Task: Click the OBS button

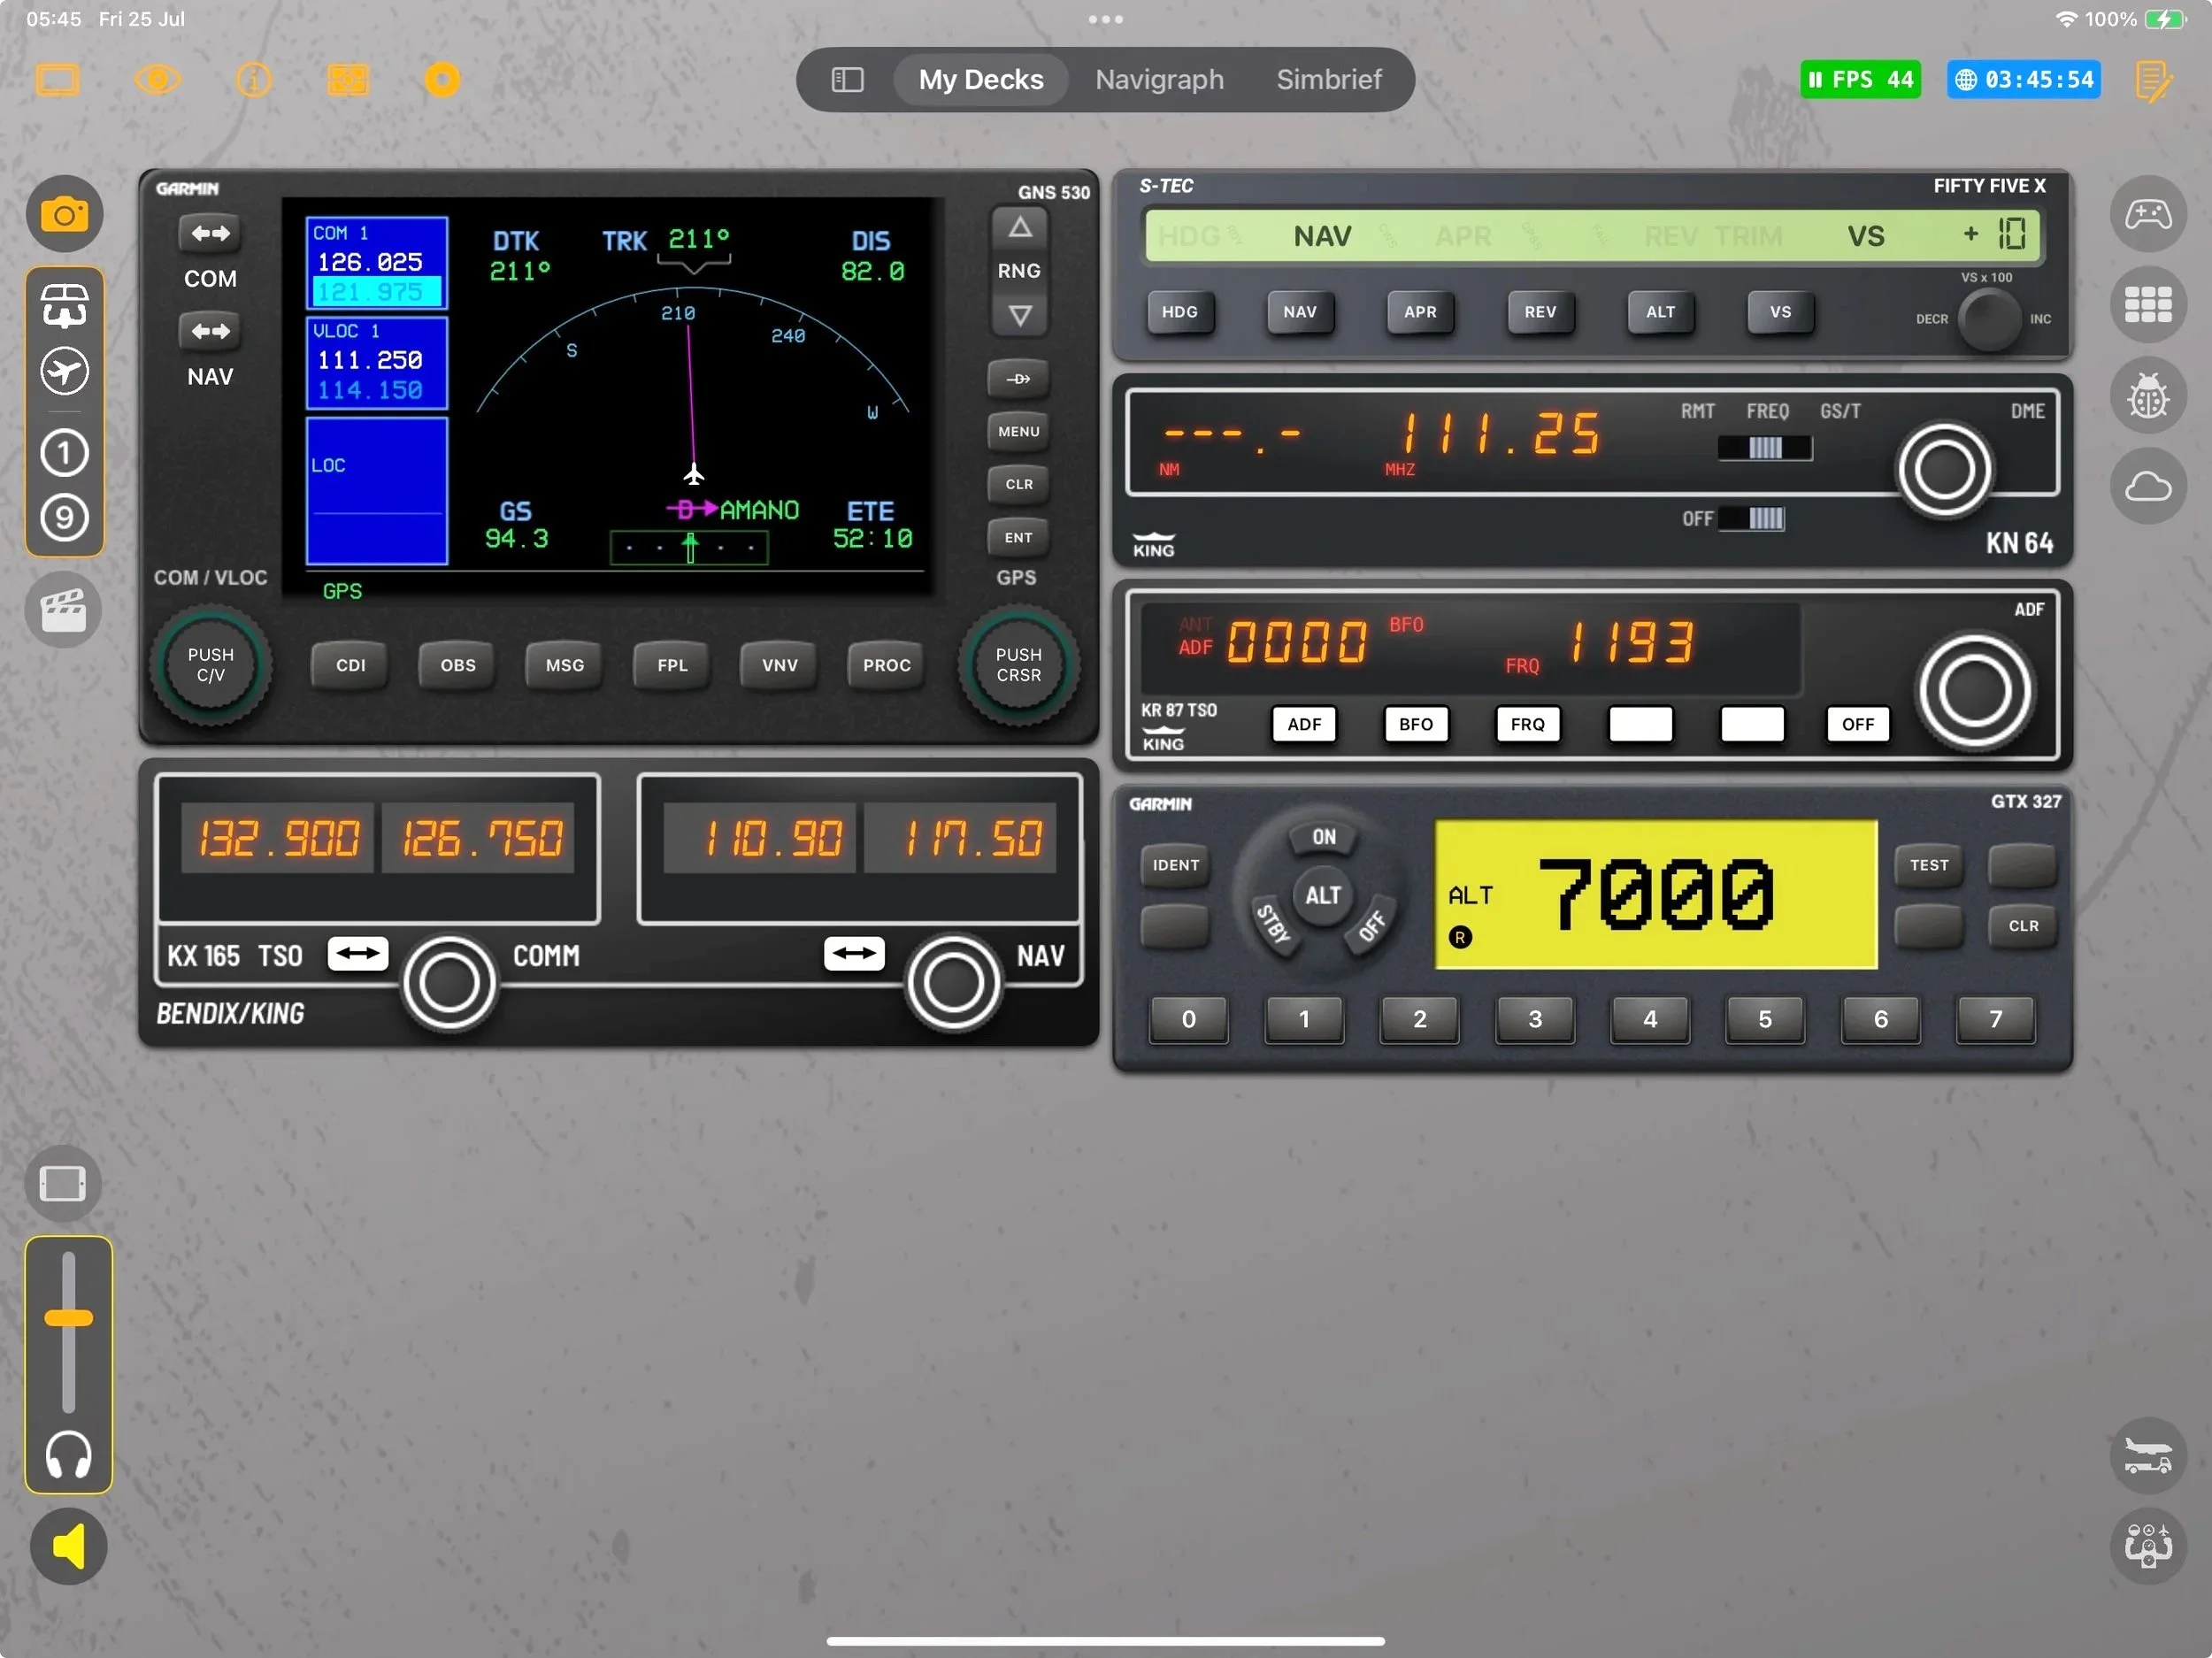Action: (458, 666)
